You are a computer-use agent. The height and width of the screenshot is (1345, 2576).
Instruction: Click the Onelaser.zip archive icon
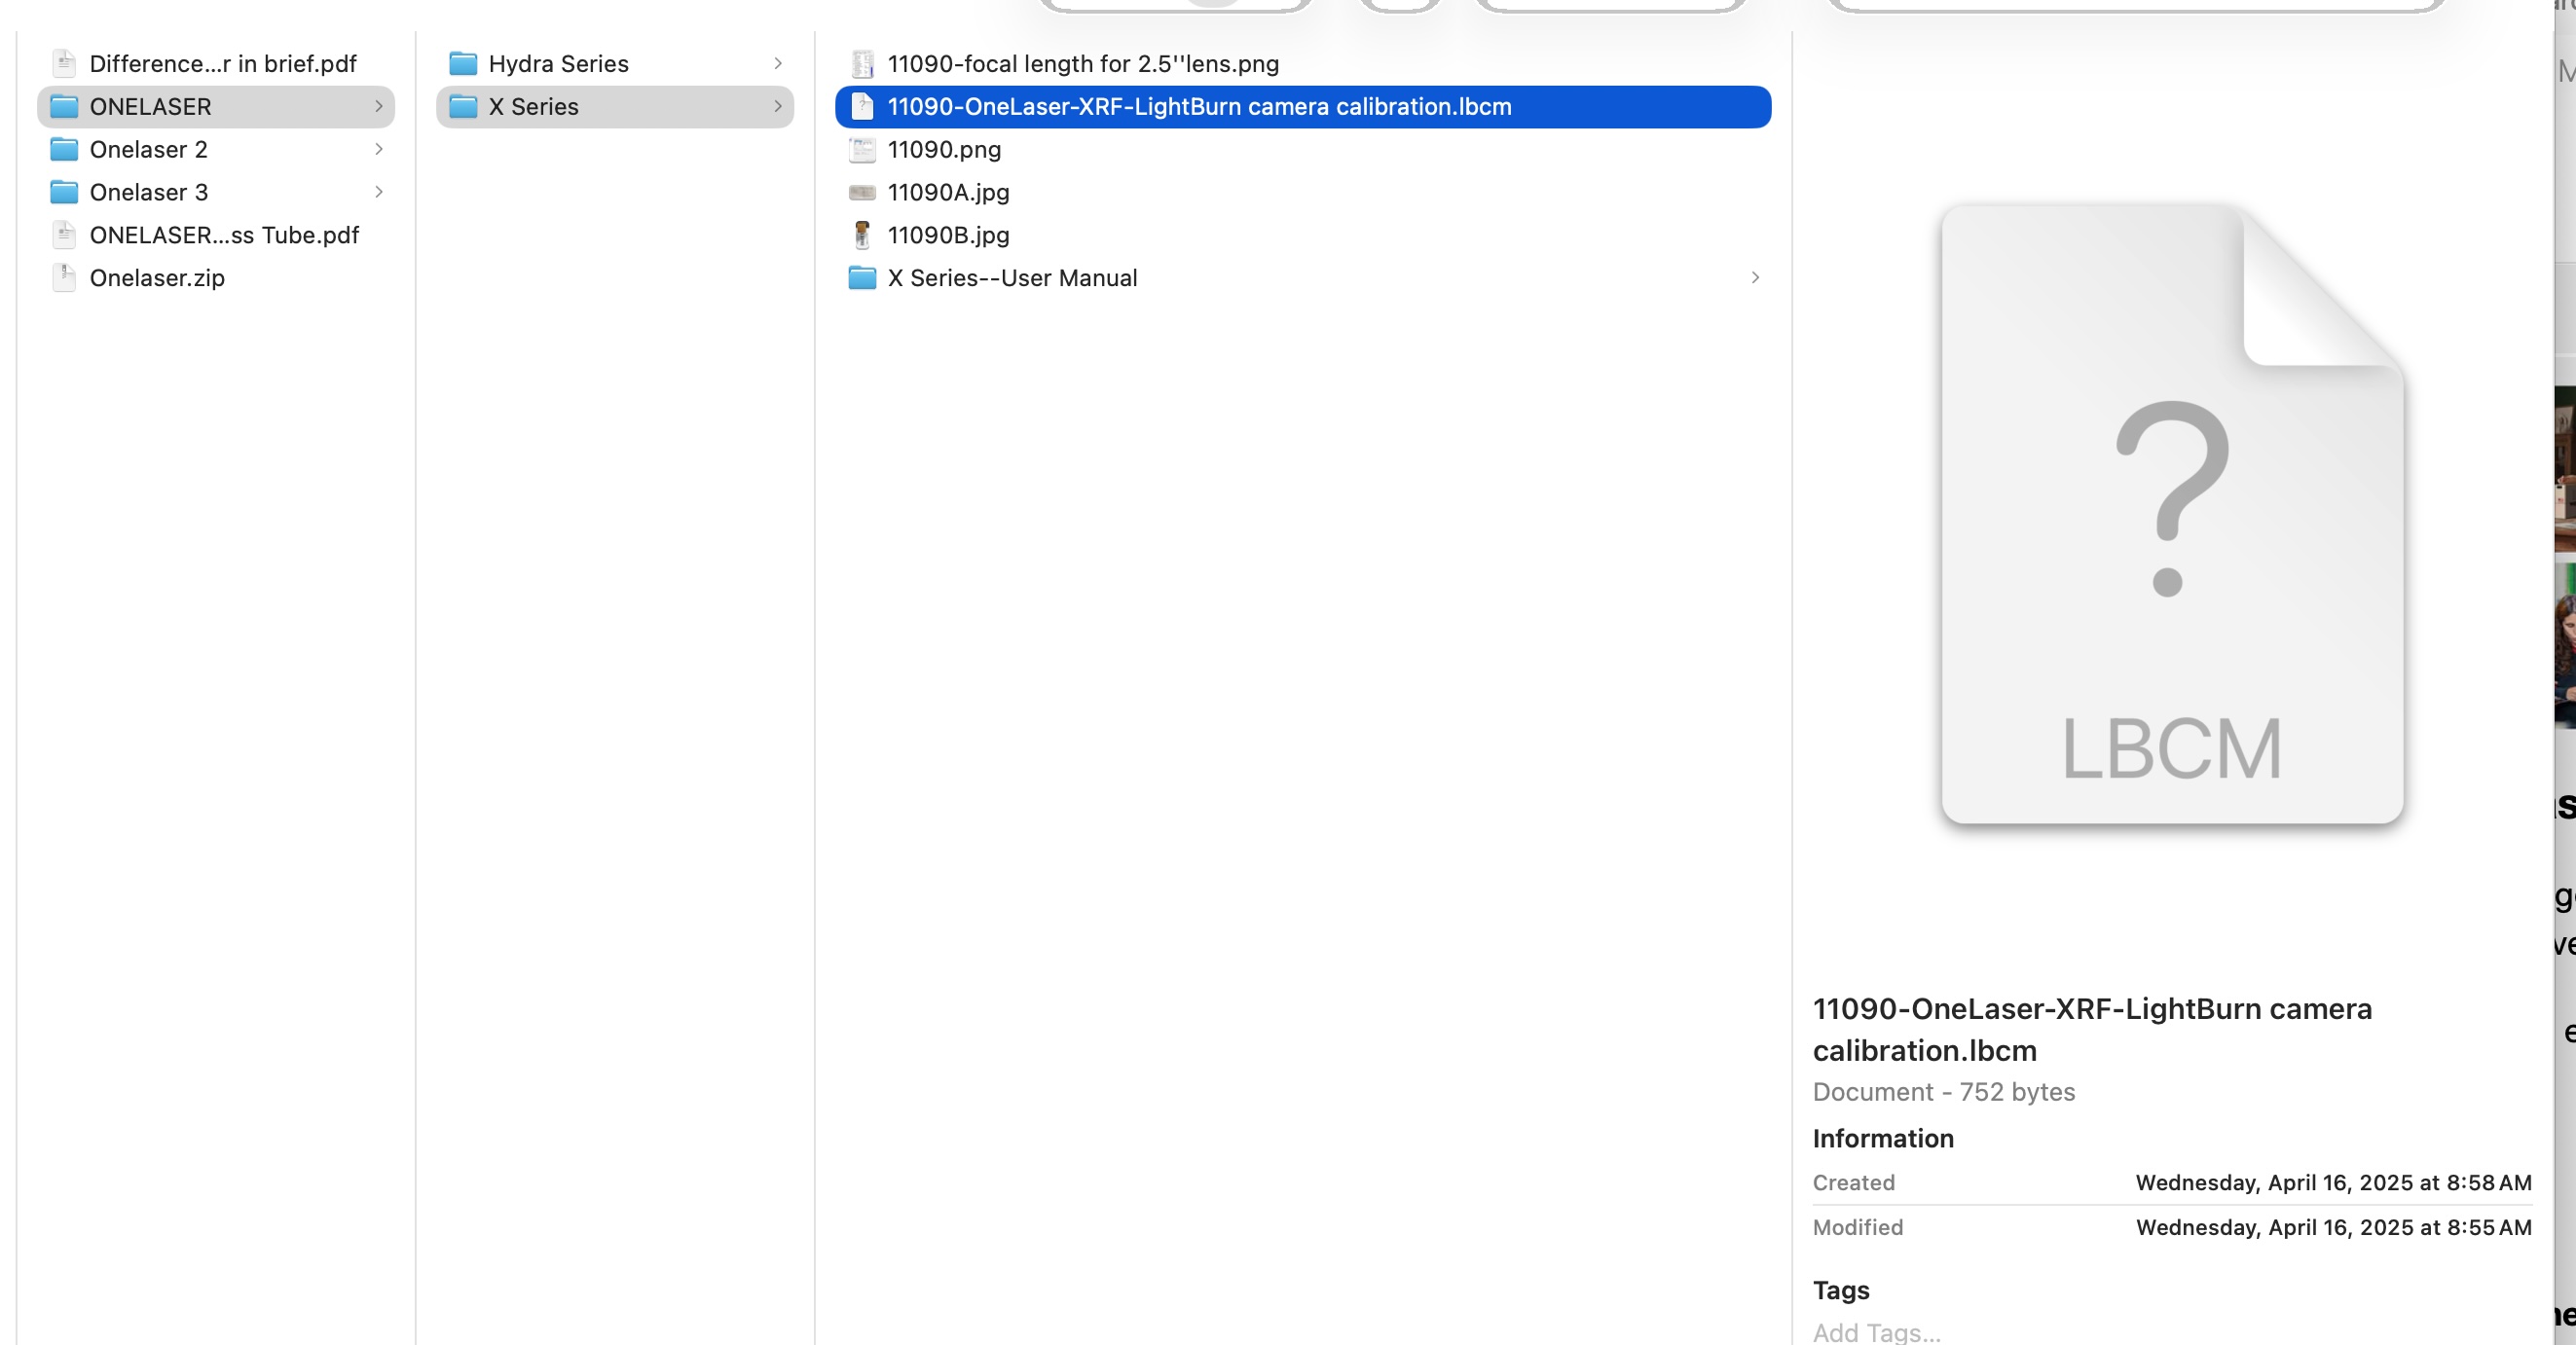click(64, 278)
